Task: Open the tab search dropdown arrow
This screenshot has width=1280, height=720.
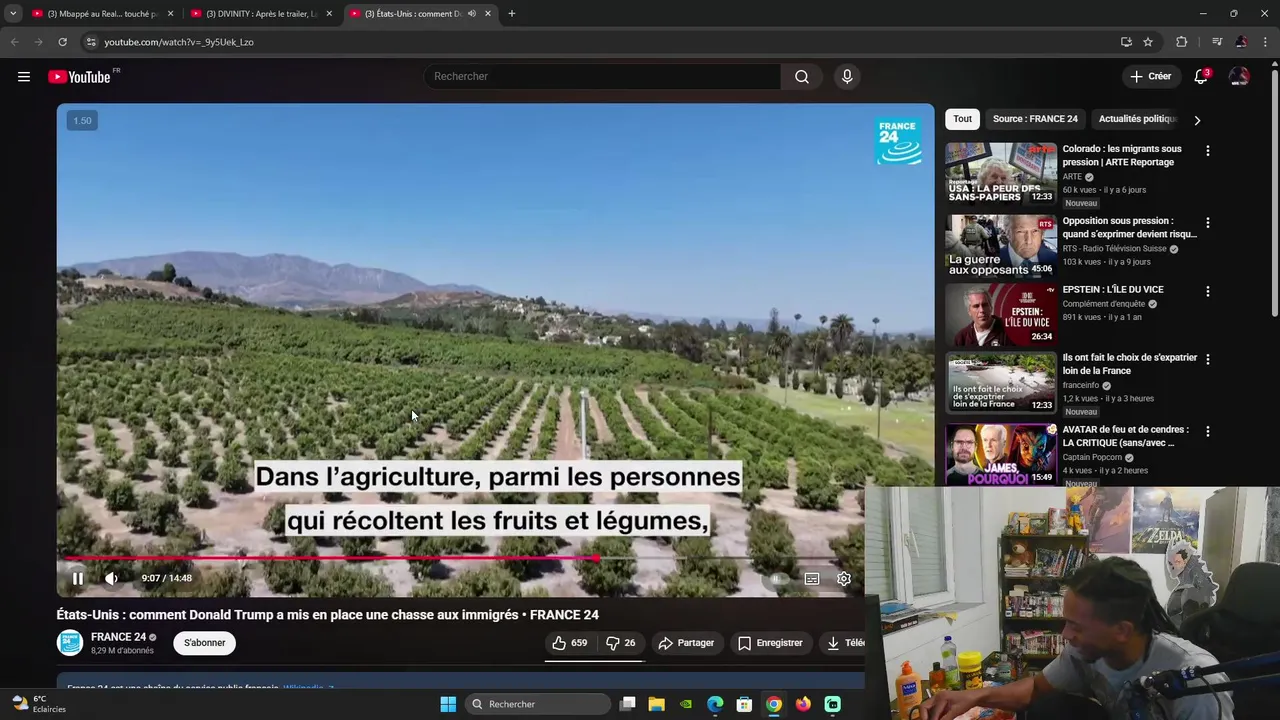Action: click(13, 14)
